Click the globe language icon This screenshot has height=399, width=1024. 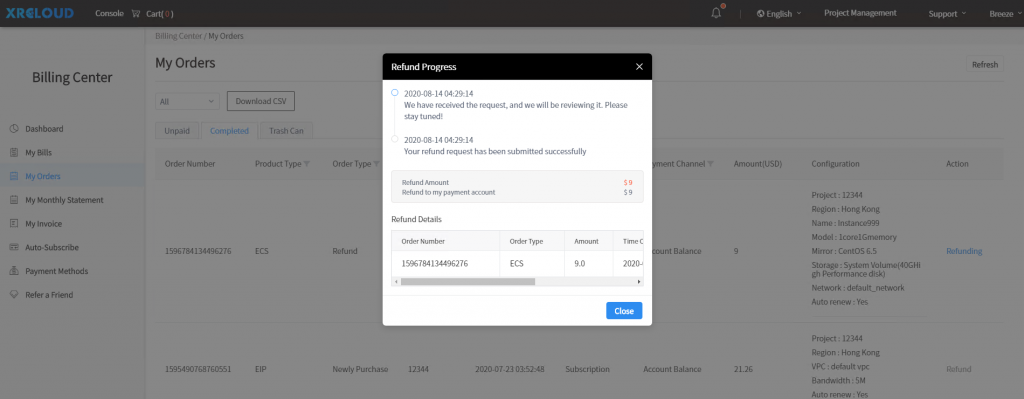click(x=760, y=14)
